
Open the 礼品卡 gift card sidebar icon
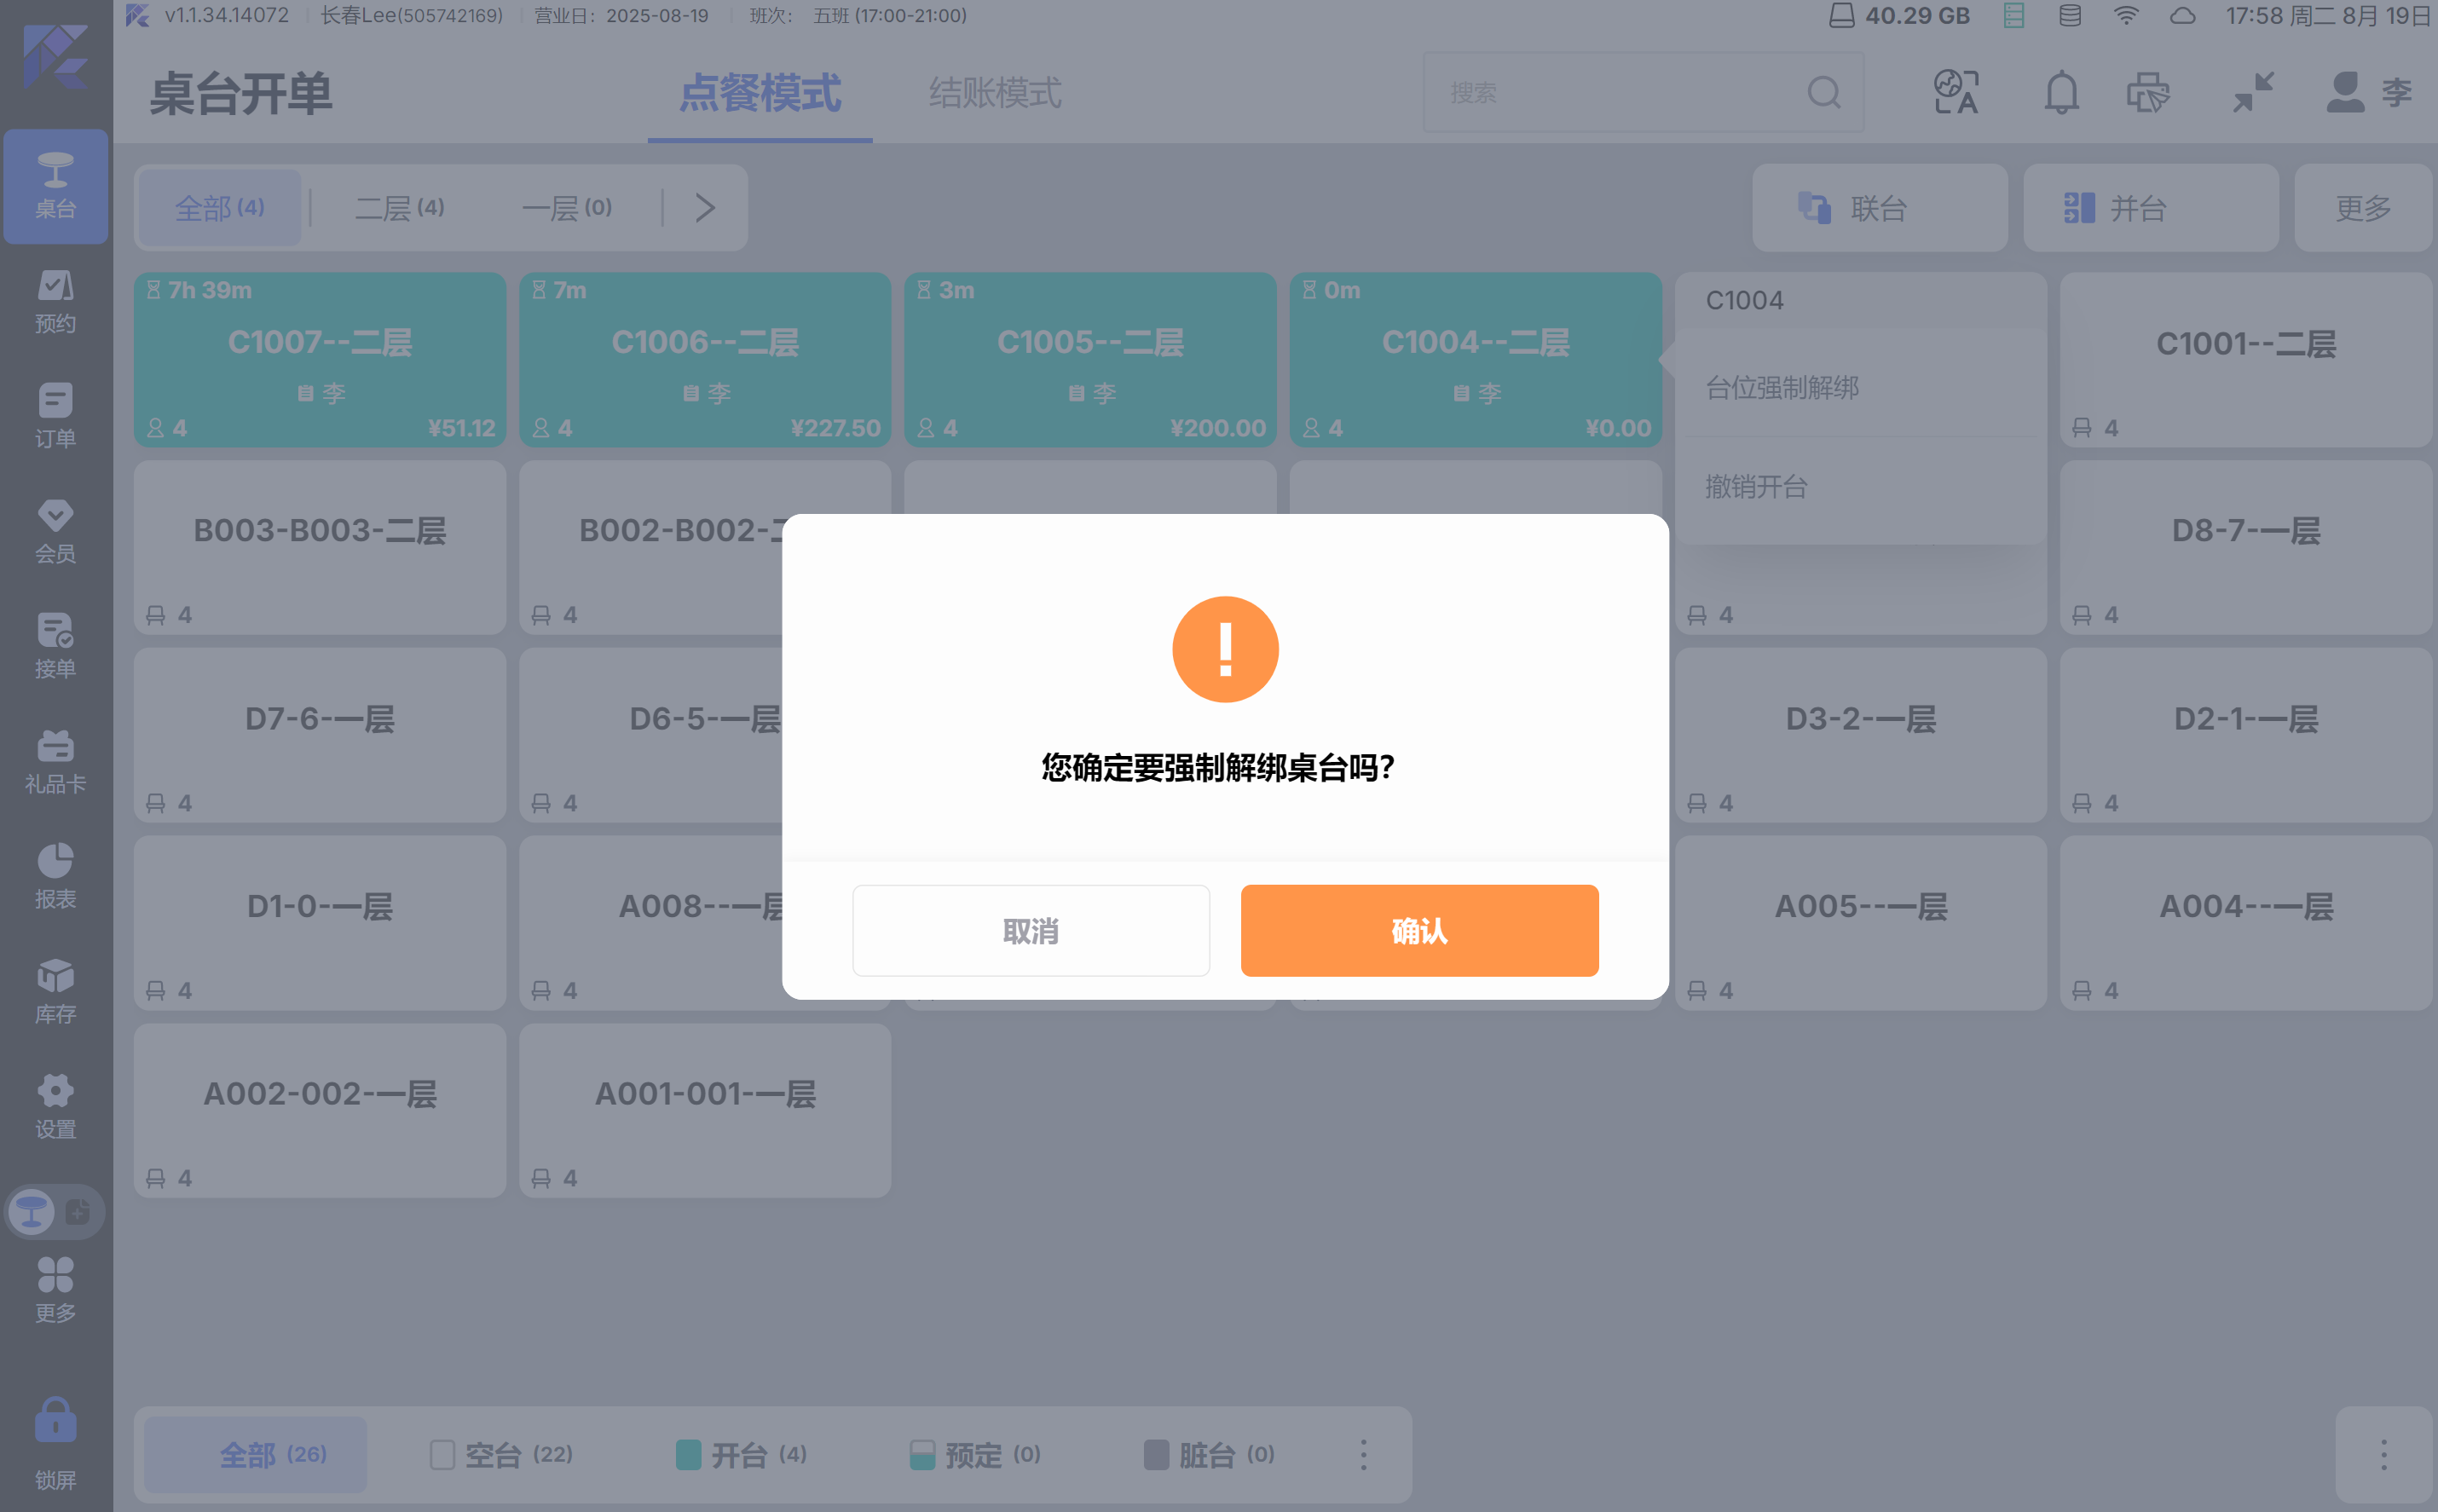(55, 761)
